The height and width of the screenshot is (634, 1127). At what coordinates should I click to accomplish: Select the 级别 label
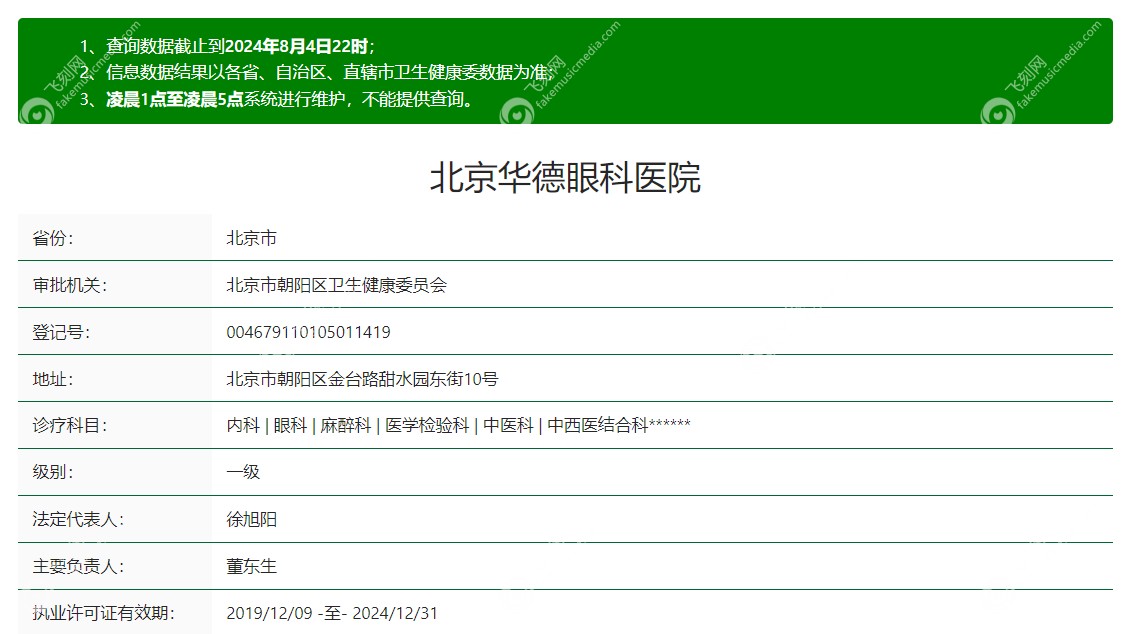coord(52,472)
